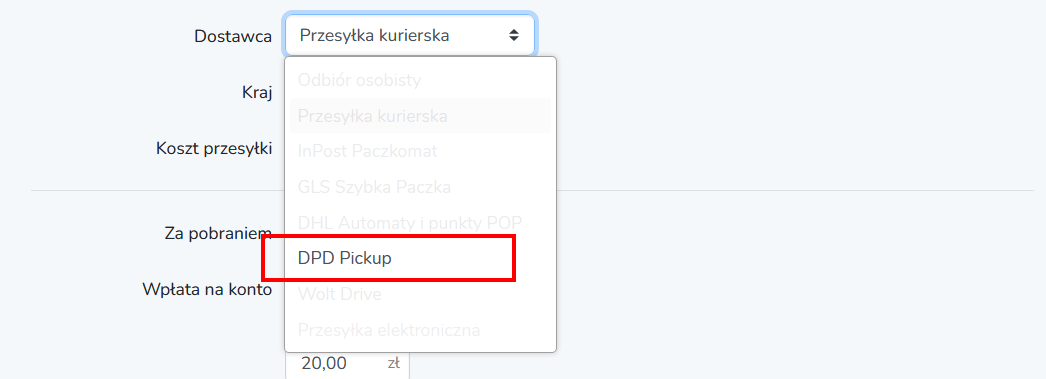Click the Za pobraniem label
The width and height of the screenshot is (1046, 379).
[x=218, y=234]
